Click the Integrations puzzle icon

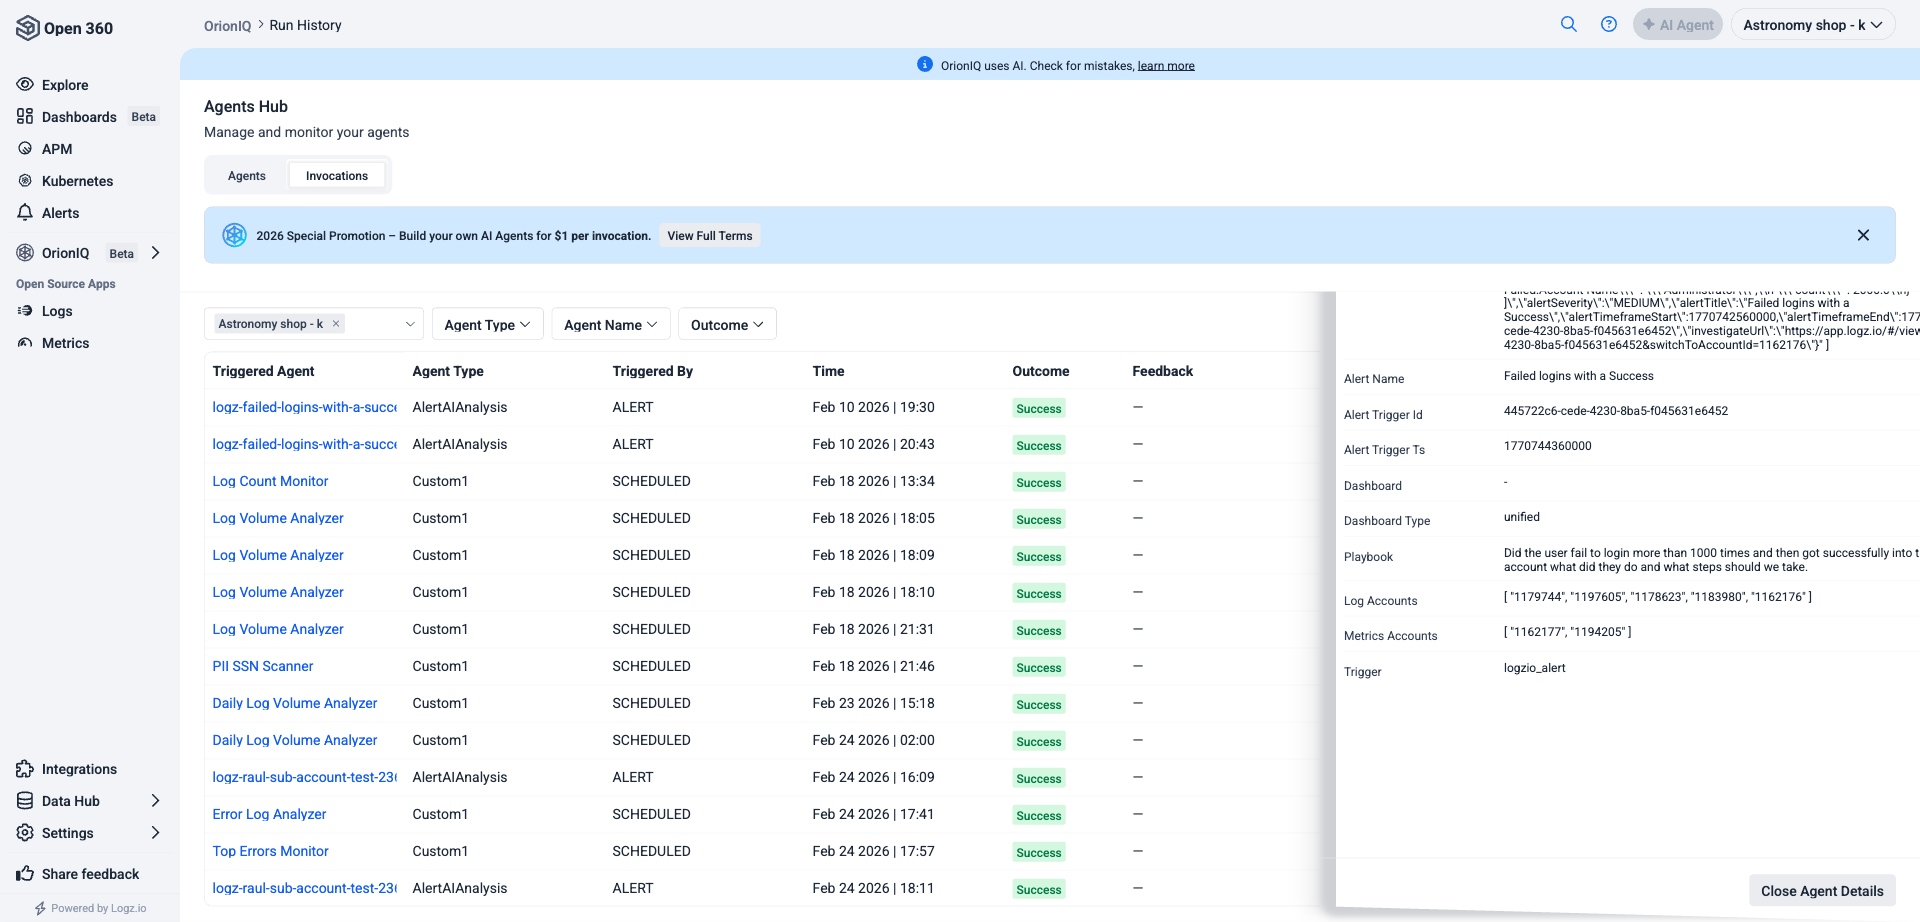tap(25, 769)
